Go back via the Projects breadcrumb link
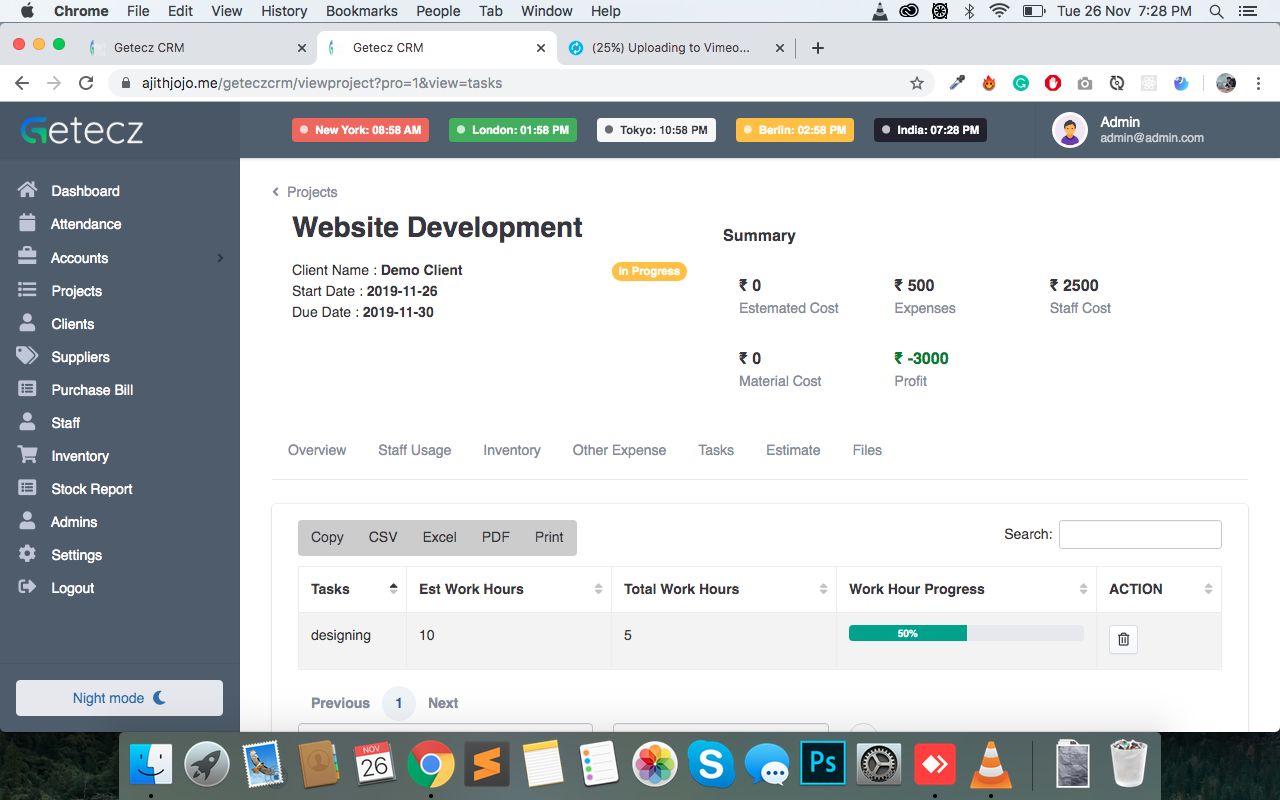1280x800 pixels. tap(311, 192)
